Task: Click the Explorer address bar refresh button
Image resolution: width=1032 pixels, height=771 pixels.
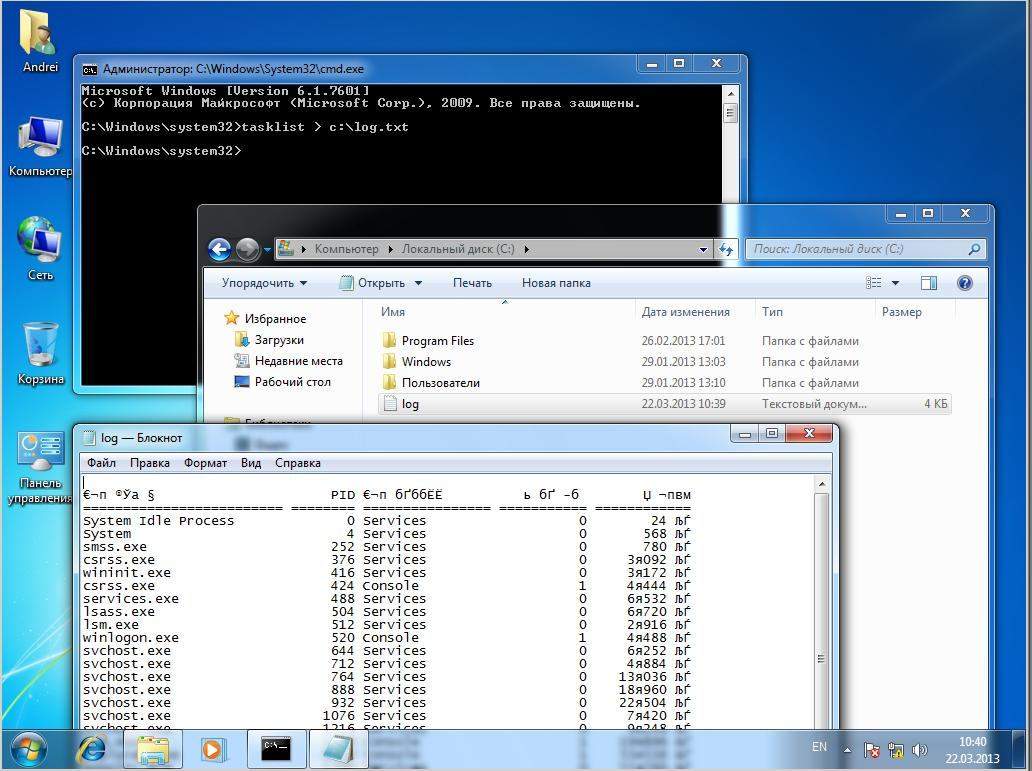Action: (x=726, y=249)
